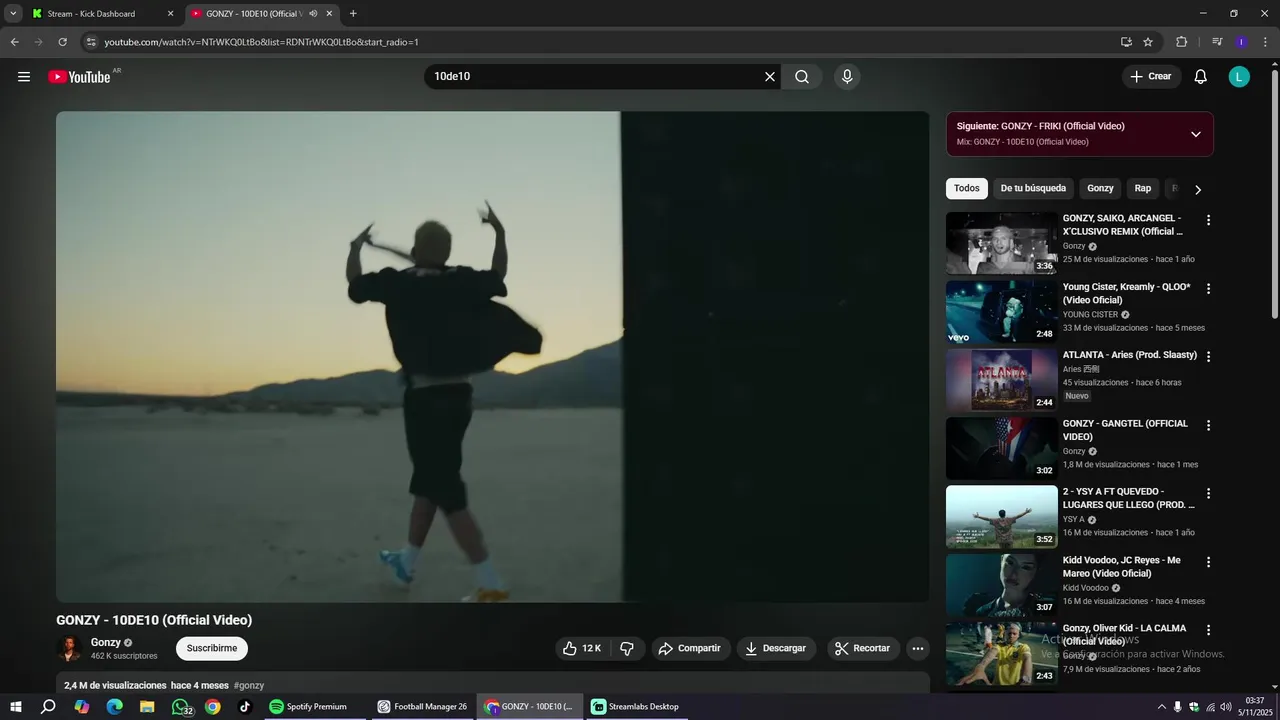Click the Descargar download button

[776, 648]
